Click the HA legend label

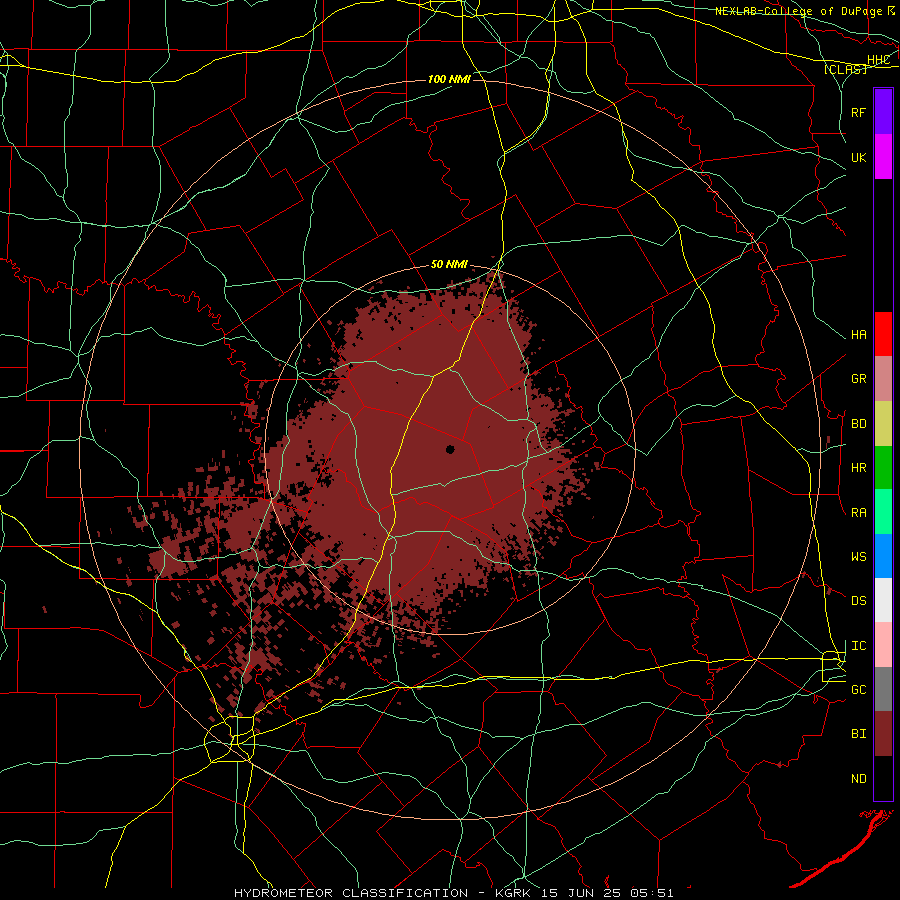point(858,335)
